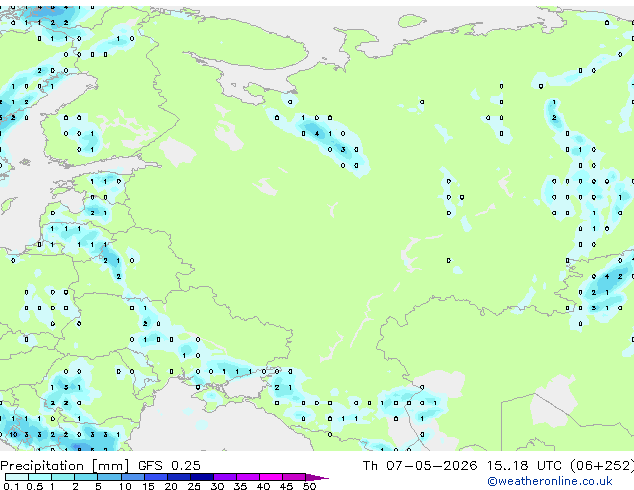The image size is (634, 490).
Task: Click the palest cyan 0.1–0.5 mm legend swatch
Action: coord(17,477)
